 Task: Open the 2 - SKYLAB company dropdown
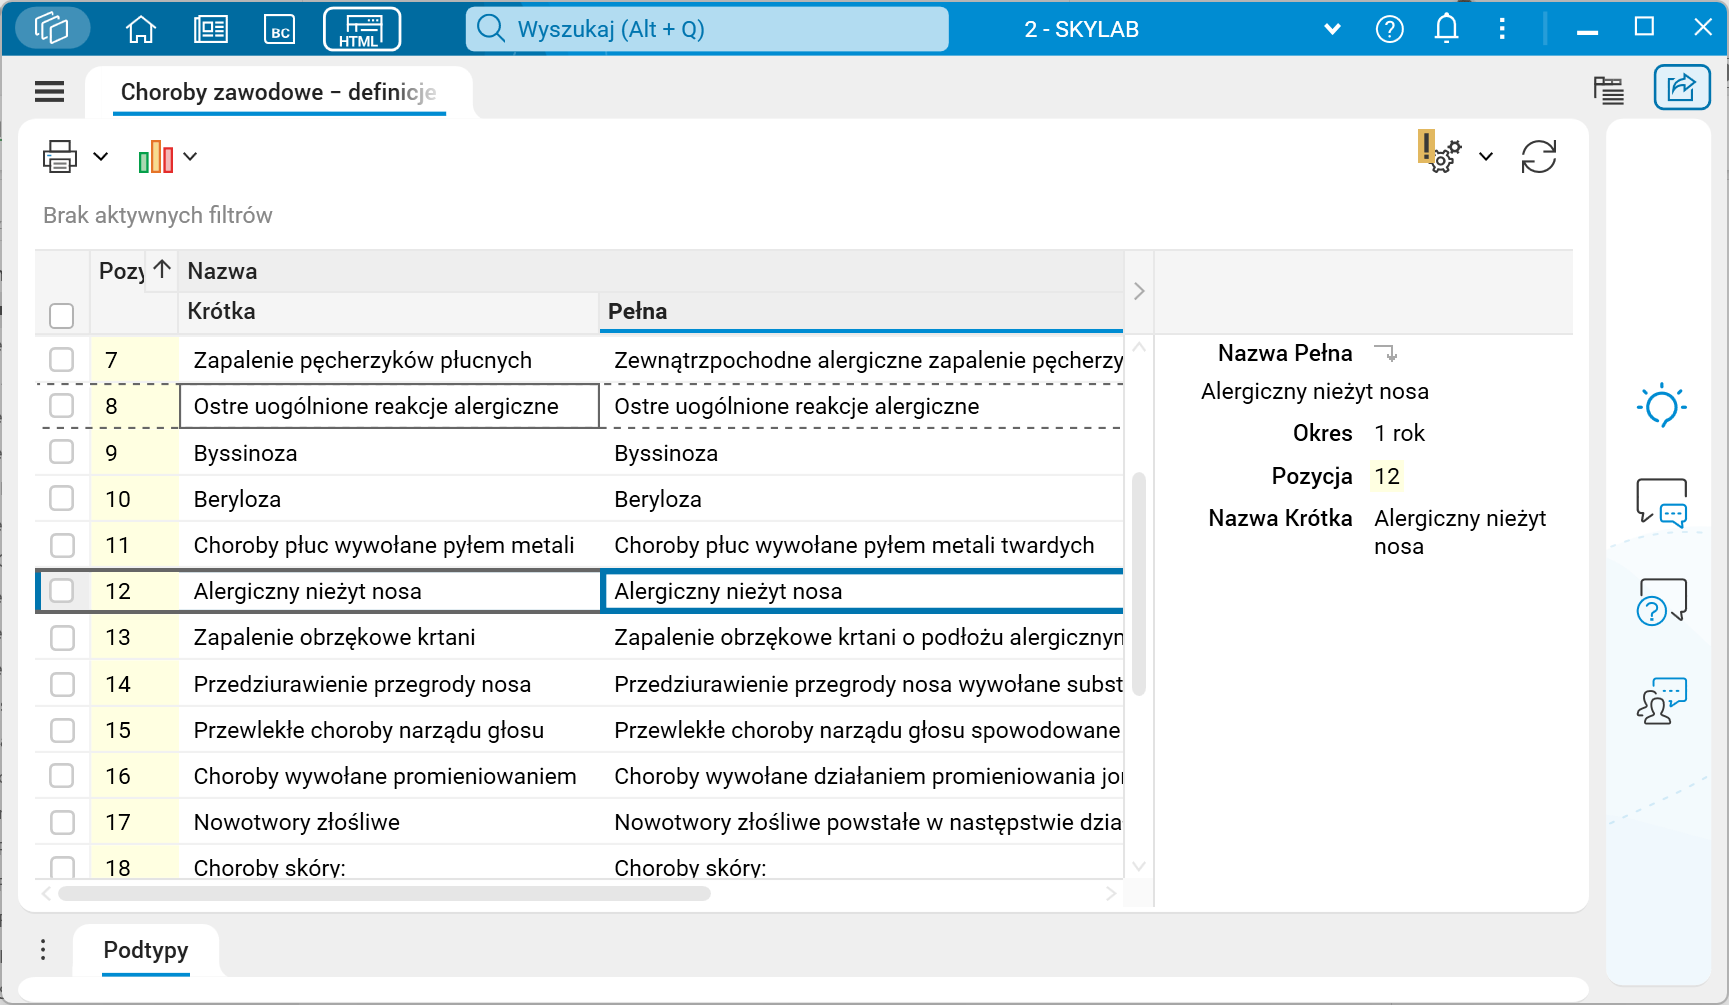pyautogui.click(x=1332, y=29)
